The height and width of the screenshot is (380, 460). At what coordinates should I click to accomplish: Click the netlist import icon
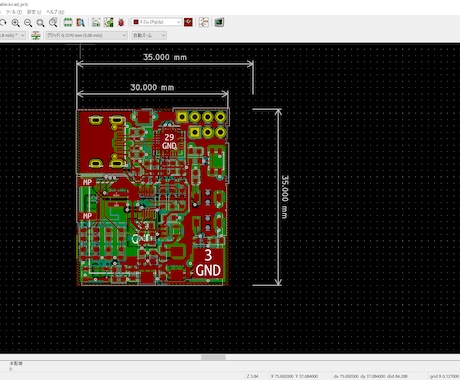[x=96, y=22]
